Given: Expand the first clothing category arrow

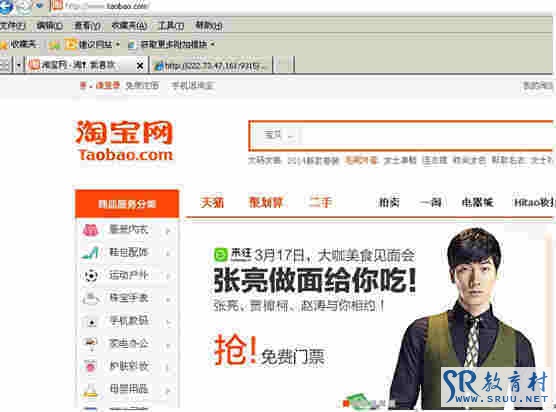Looking at the screenshot, I should [x=168, y=231].
